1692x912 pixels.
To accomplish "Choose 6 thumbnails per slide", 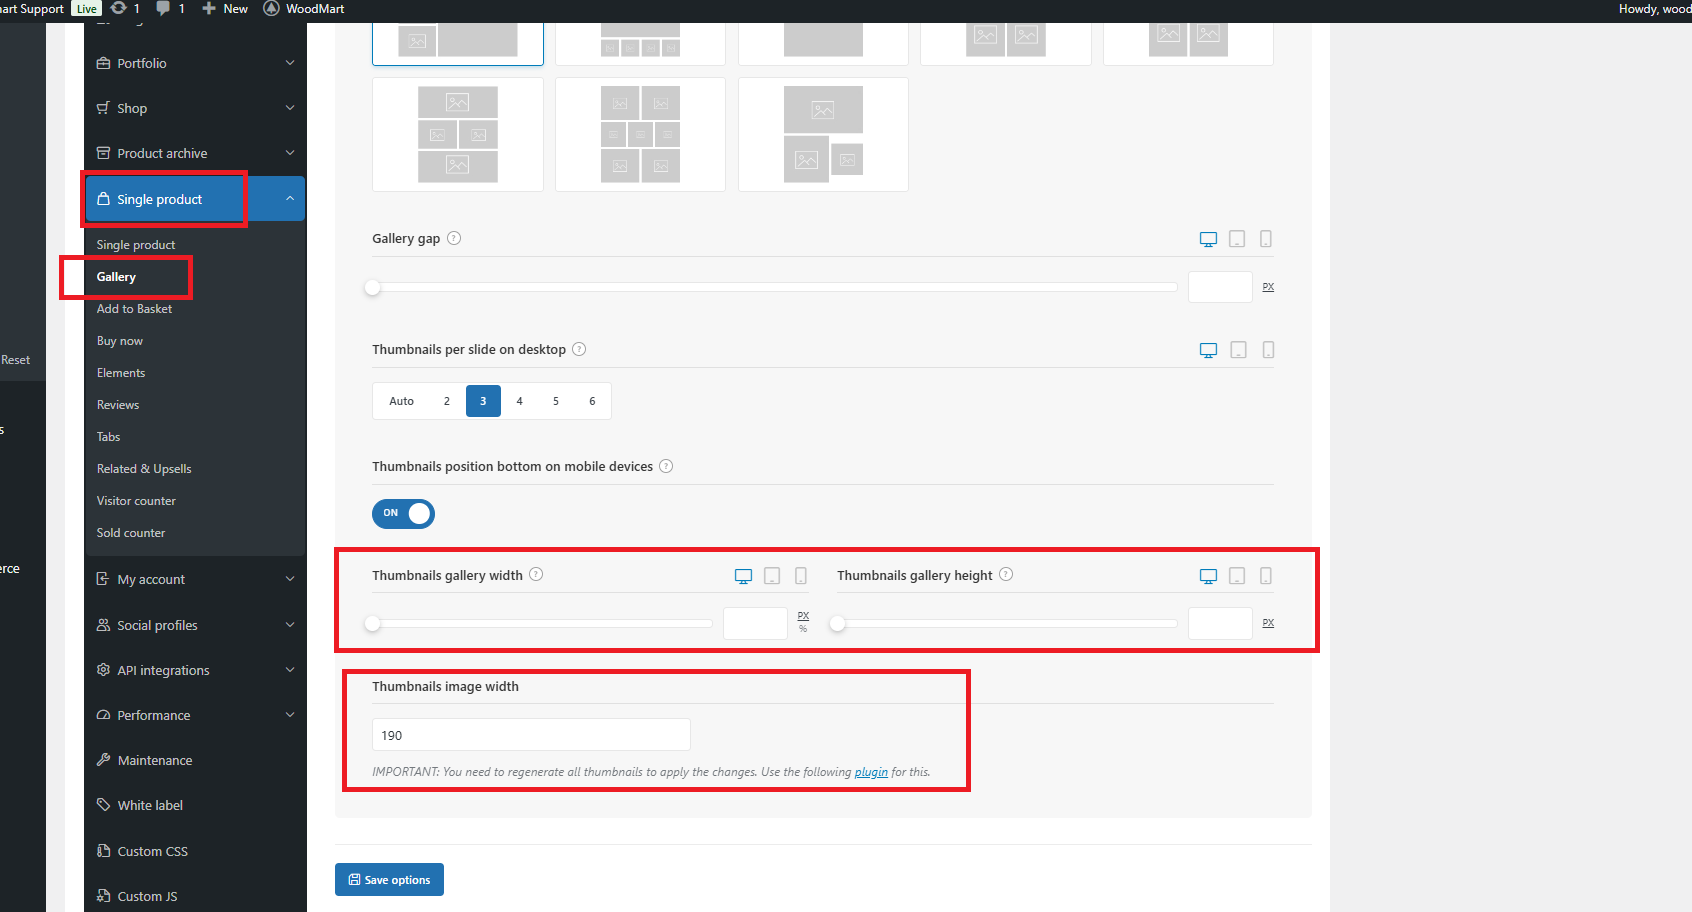I will point(592,401).
